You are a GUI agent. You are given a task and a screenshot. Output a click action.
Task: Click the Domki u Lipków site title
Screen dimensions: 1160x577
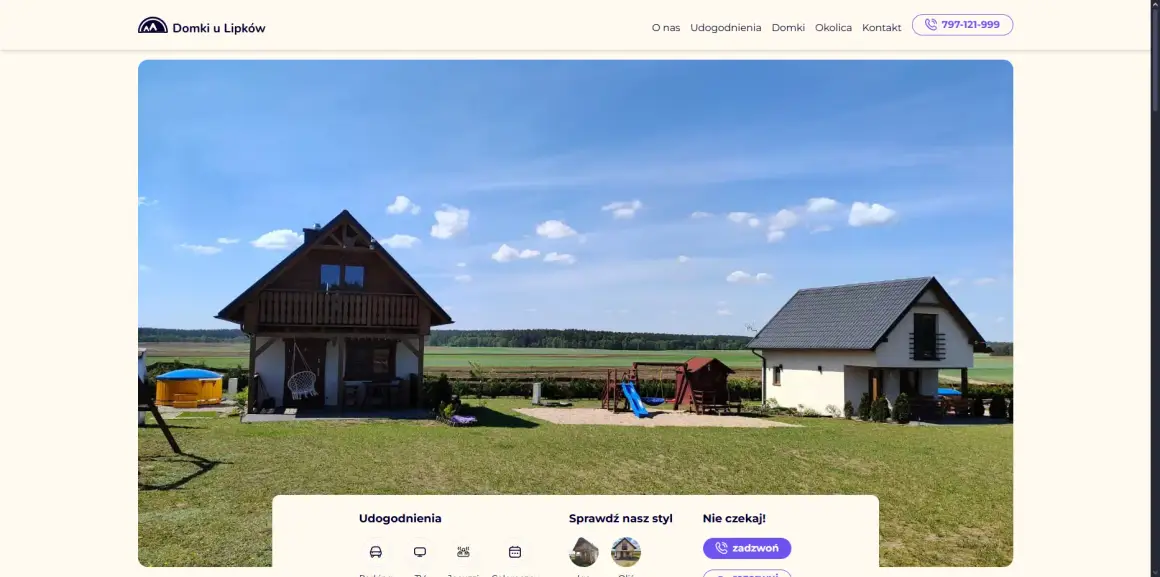(x=218, y=27)
